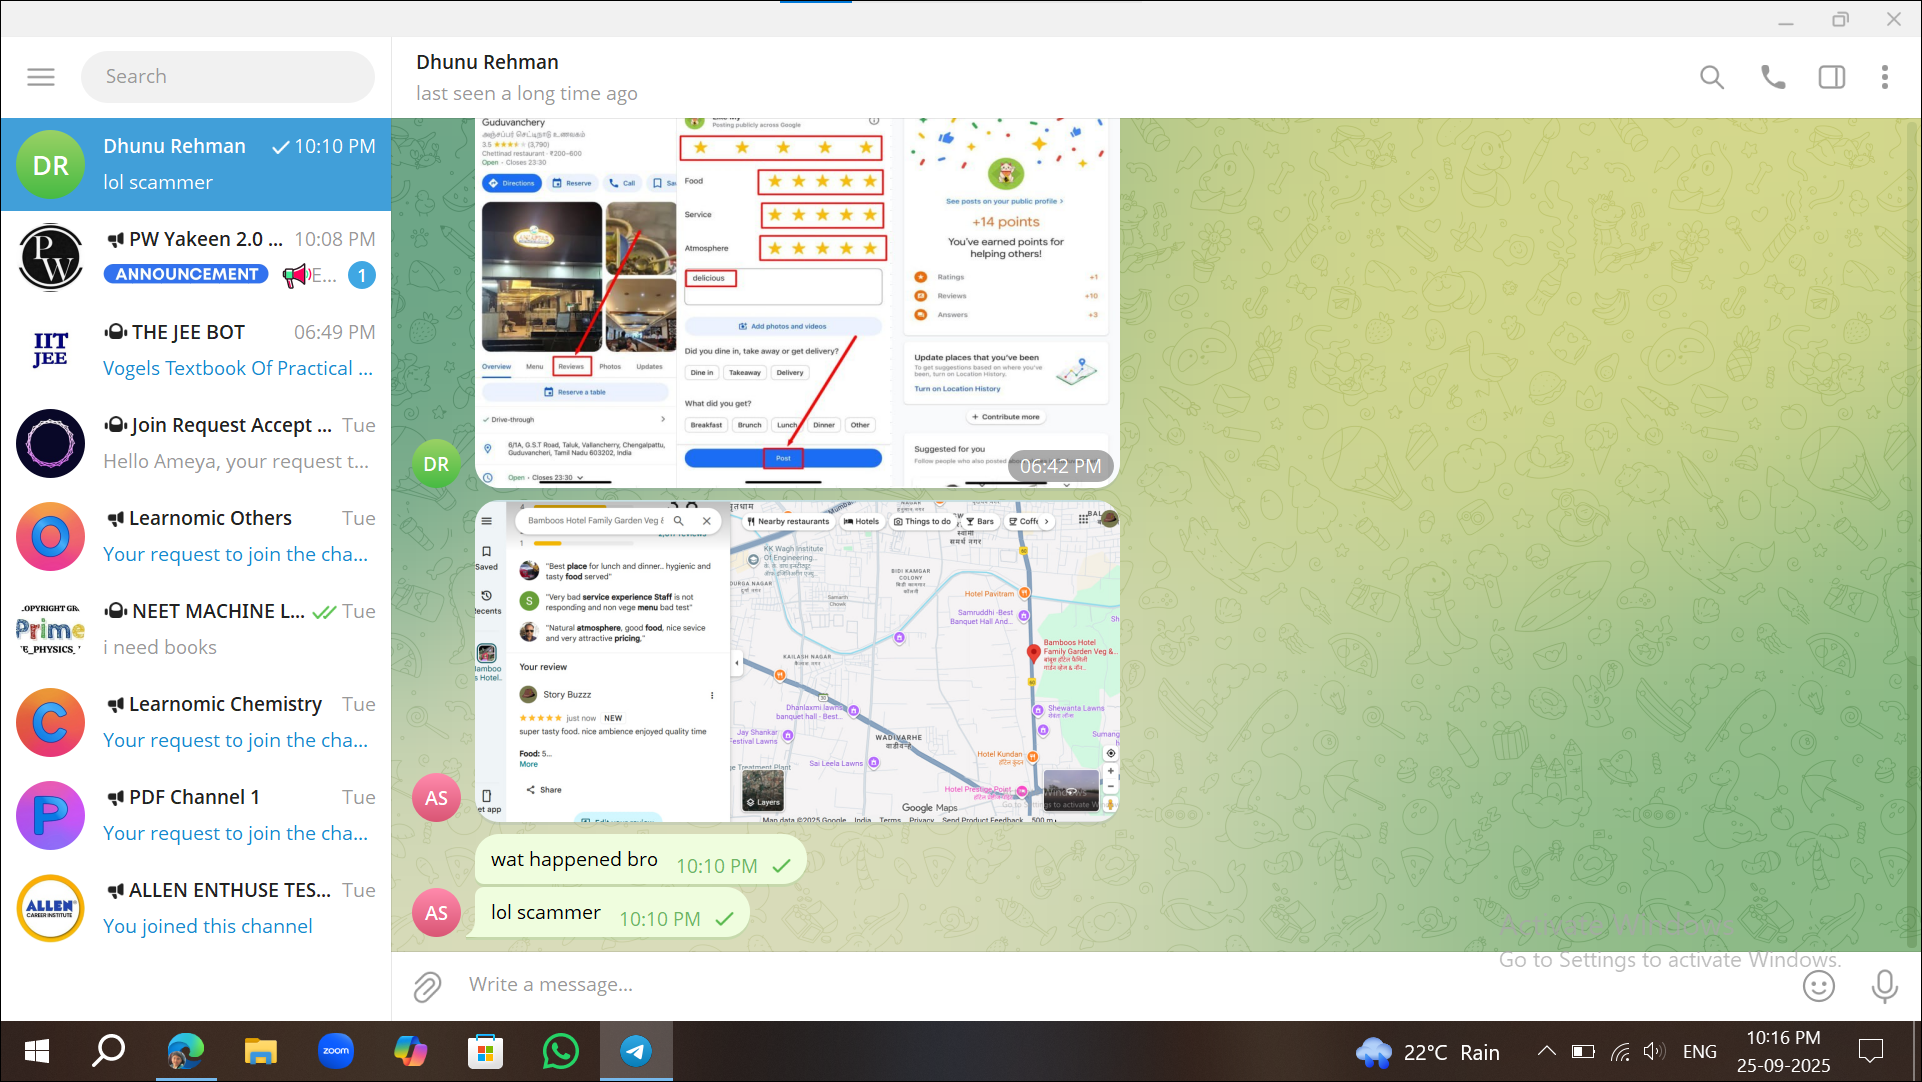Toggle the right sidebar info panel
Screen dimensions: 1922x1082
pyautogui.click(x=1831, y=77)
